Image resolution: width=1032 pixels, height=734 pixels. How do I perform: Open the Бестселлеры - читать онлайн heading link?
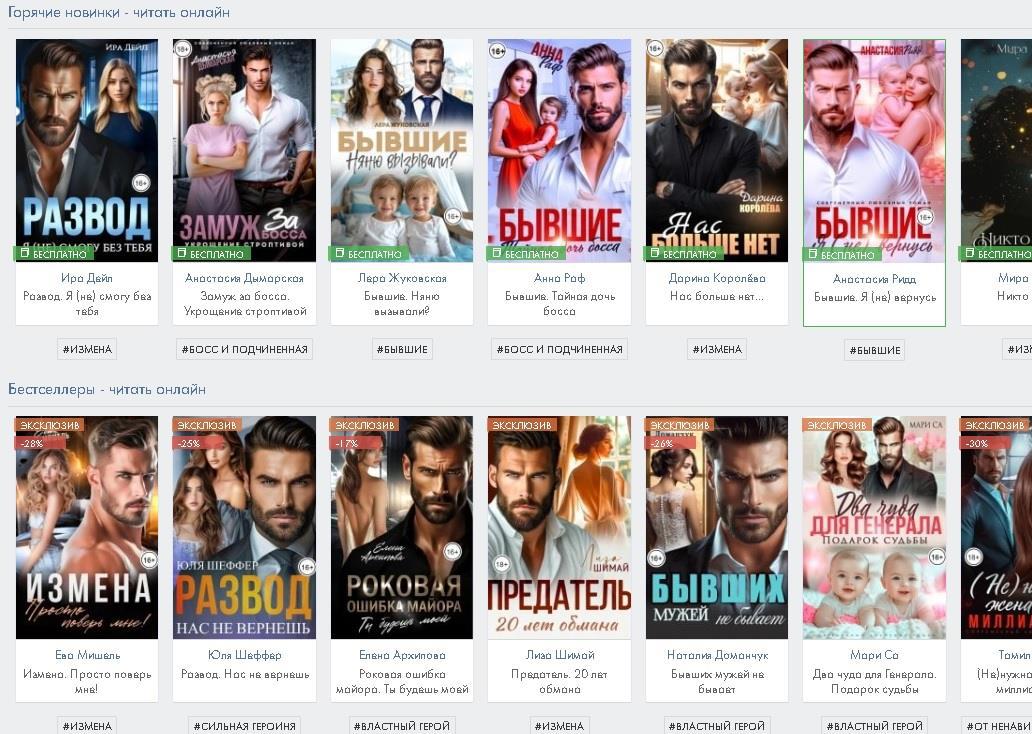pyautogui.click(x=107, y=389)
